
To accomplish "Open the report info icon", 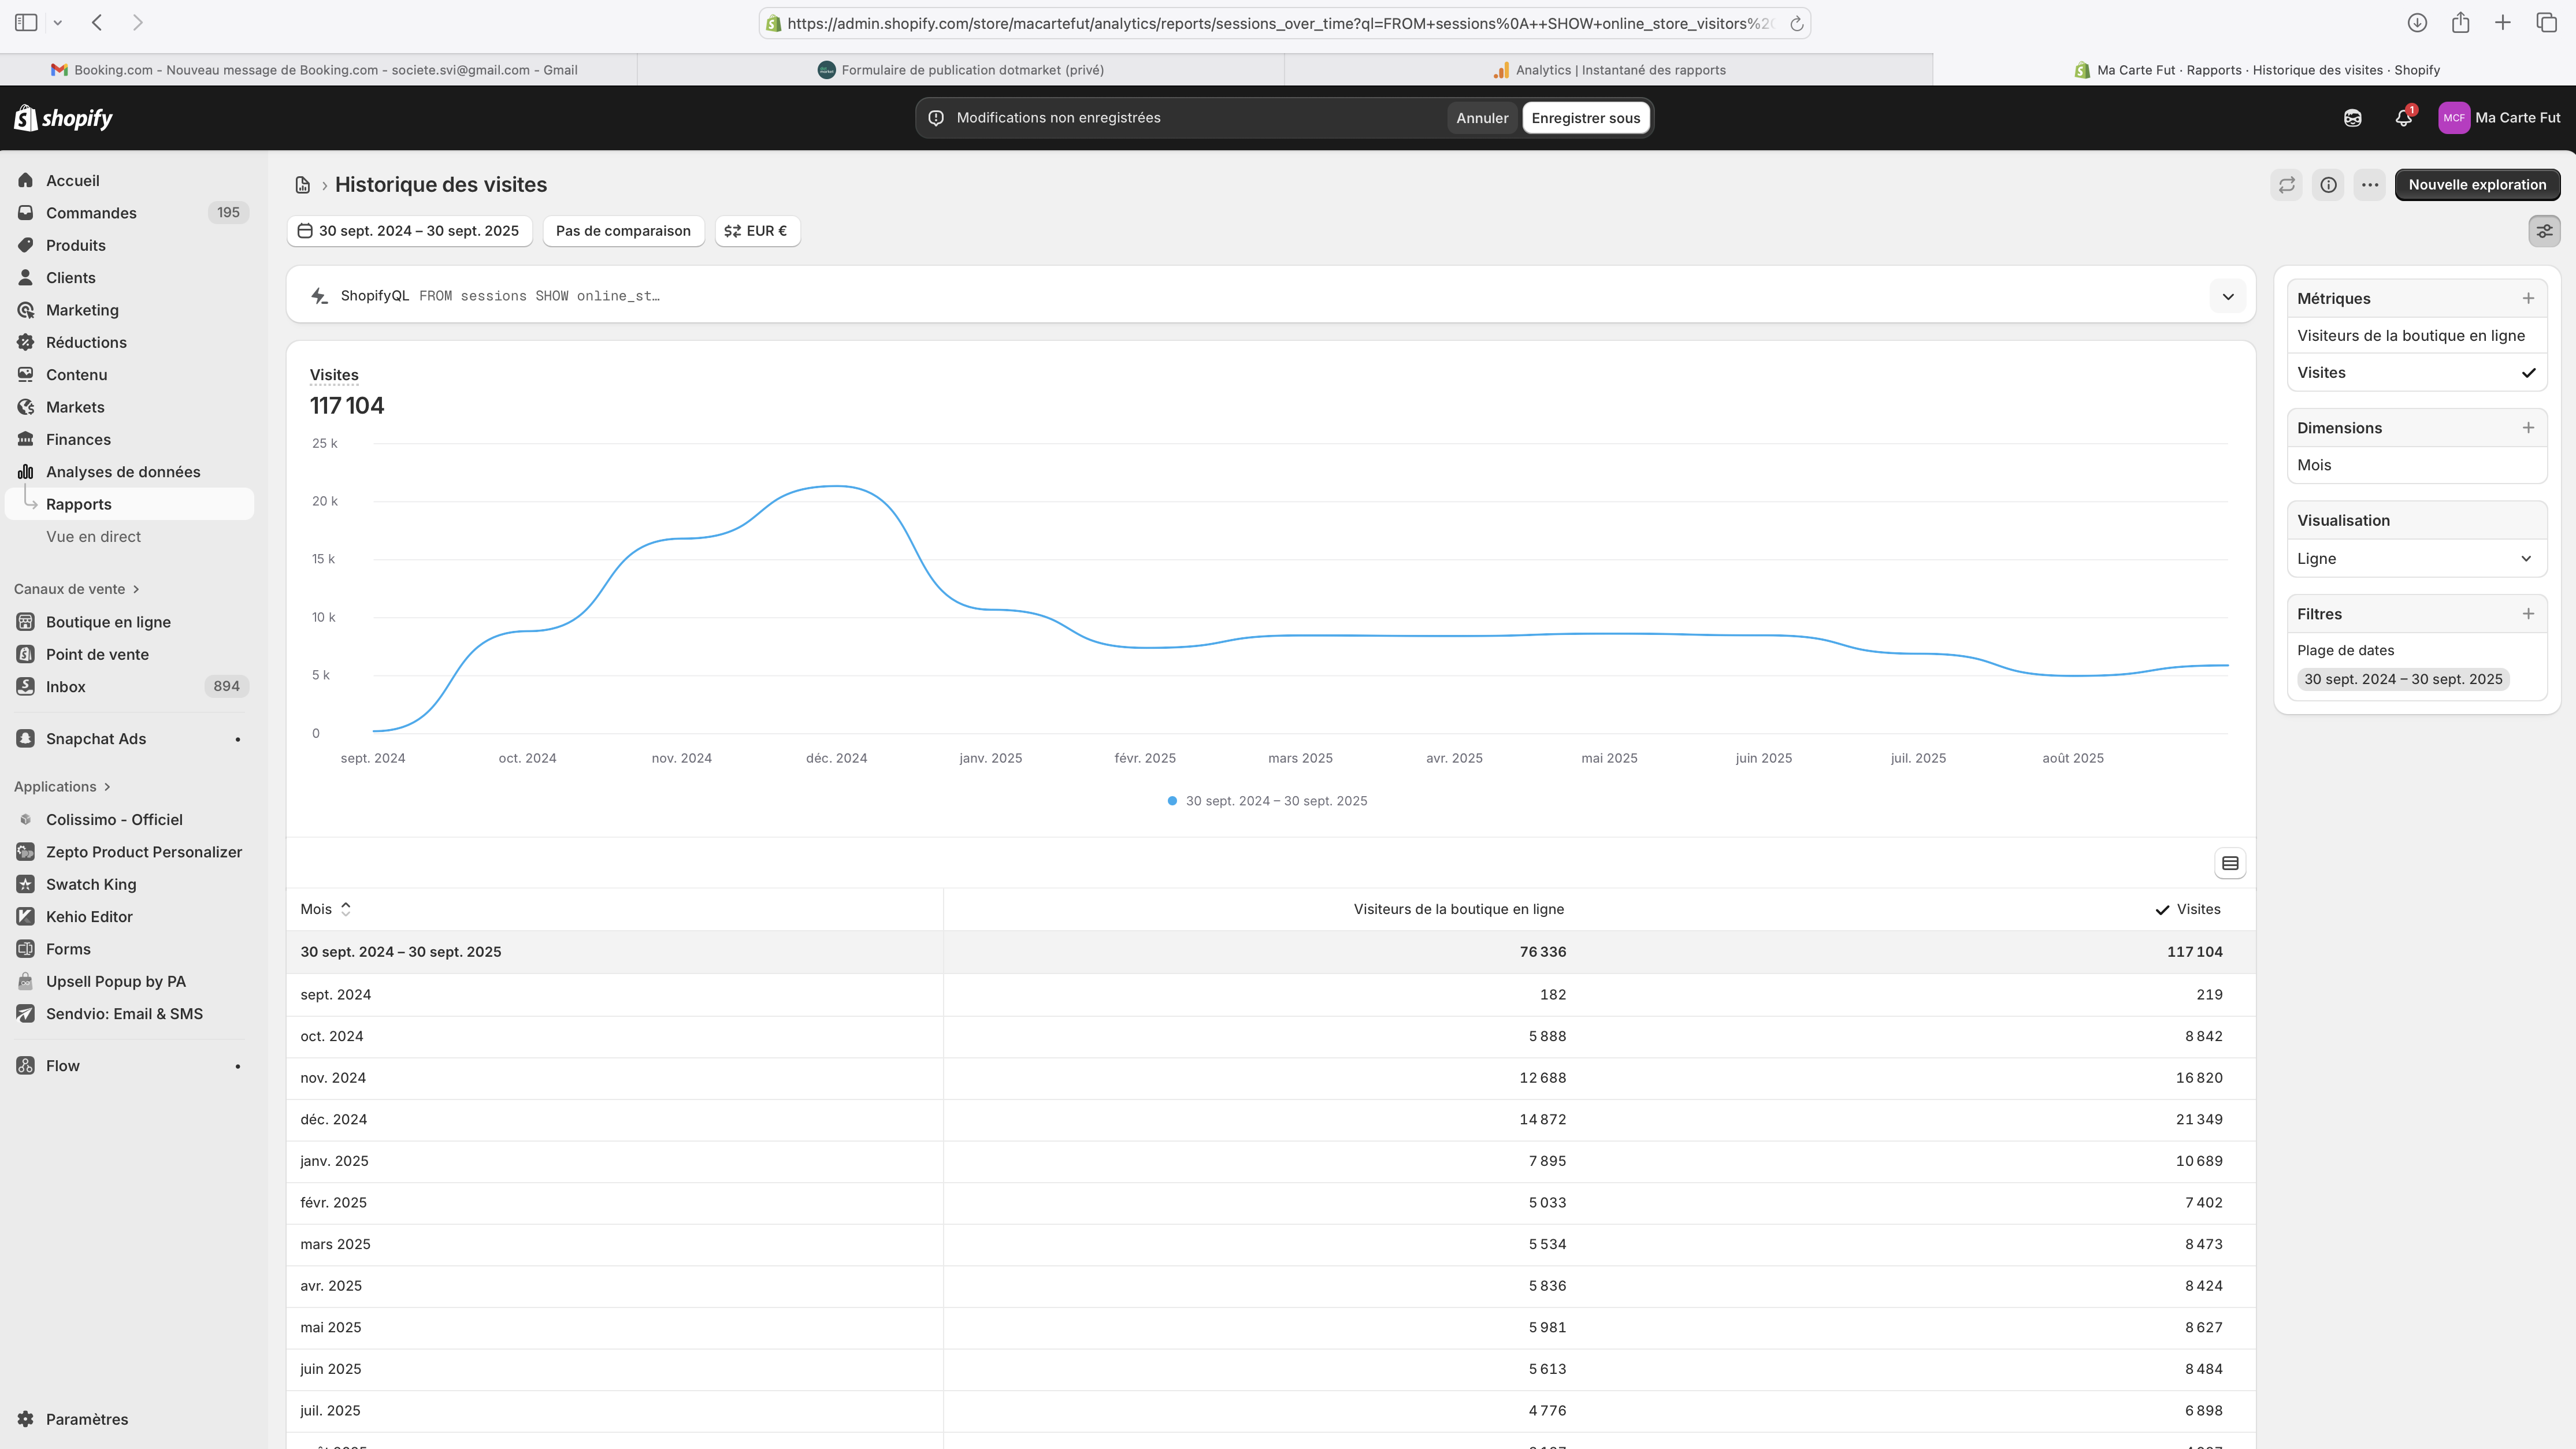I will (2328, 185).
